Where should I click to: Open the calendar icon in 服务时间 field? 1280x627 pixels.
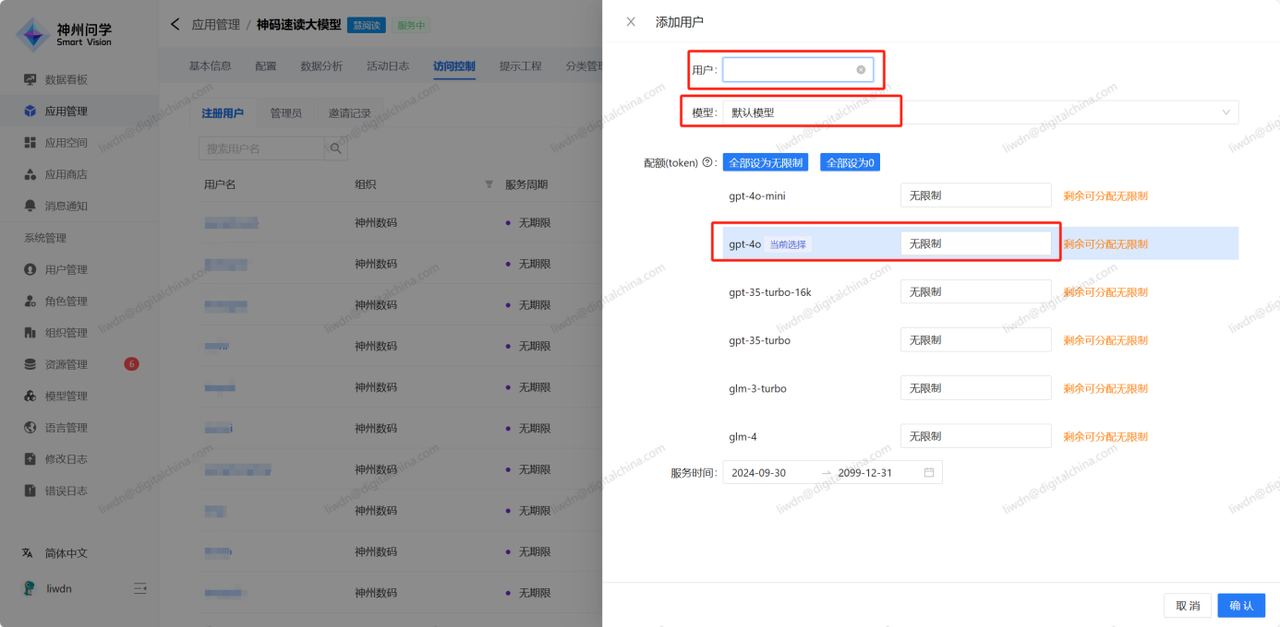coord(929,473)
